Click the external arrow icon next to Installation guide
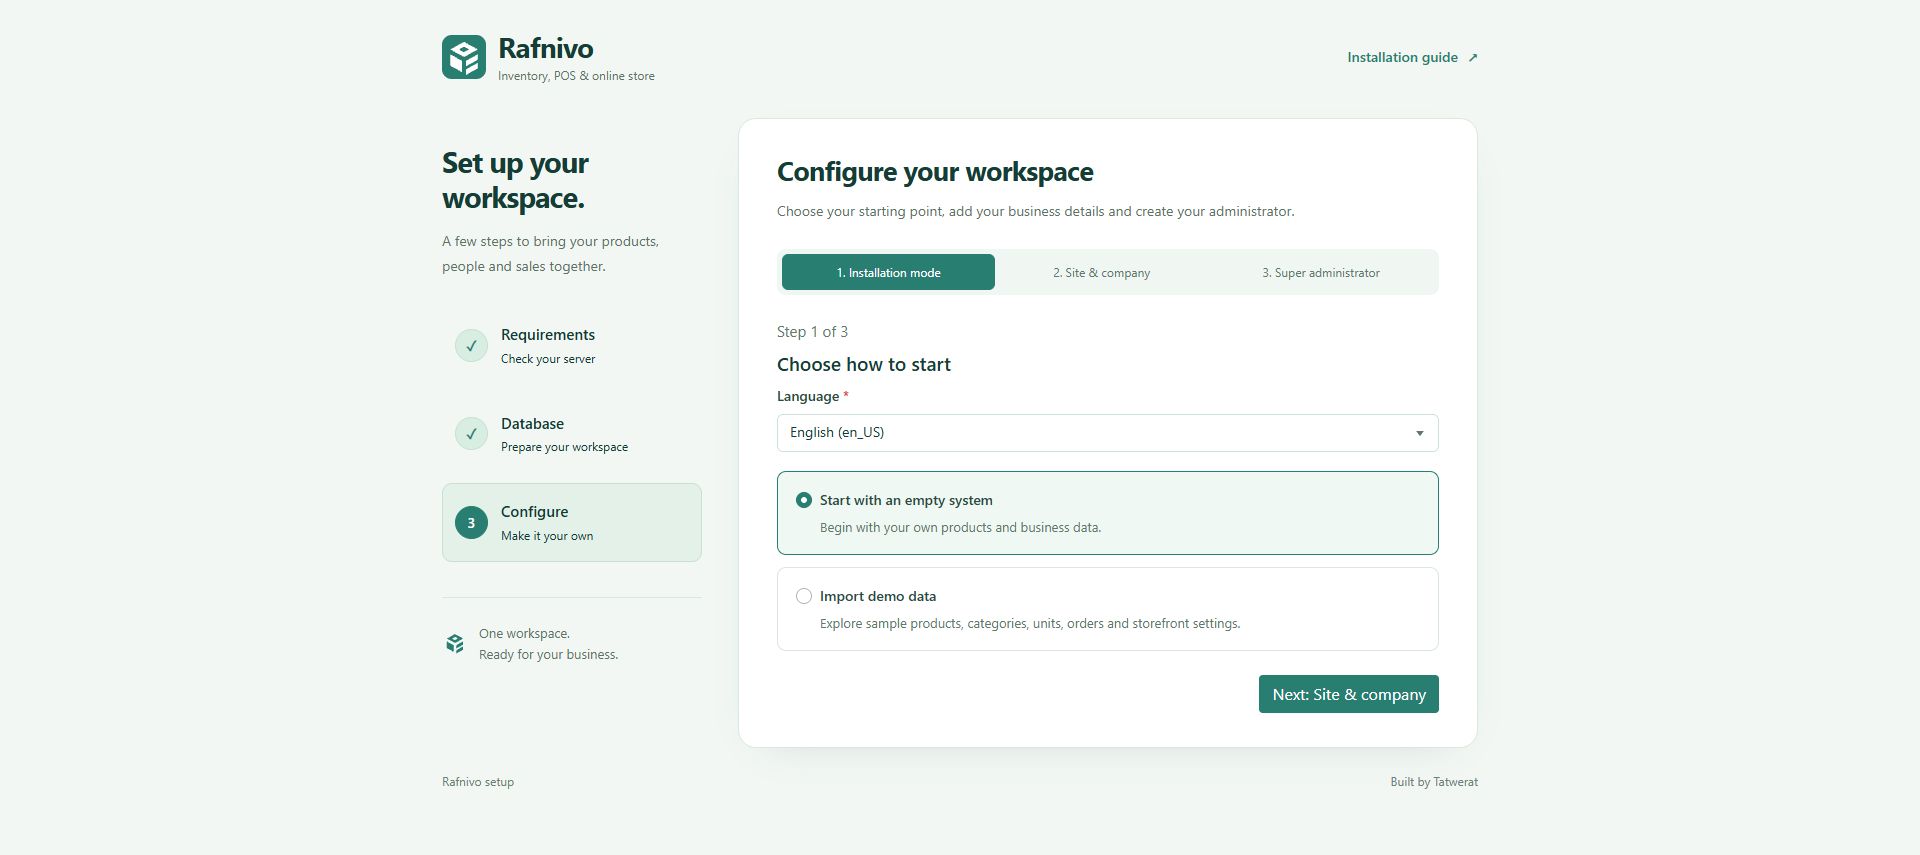Image resolution: width=1920 pixels, height=855 pixels. (x=1472, y=58)
